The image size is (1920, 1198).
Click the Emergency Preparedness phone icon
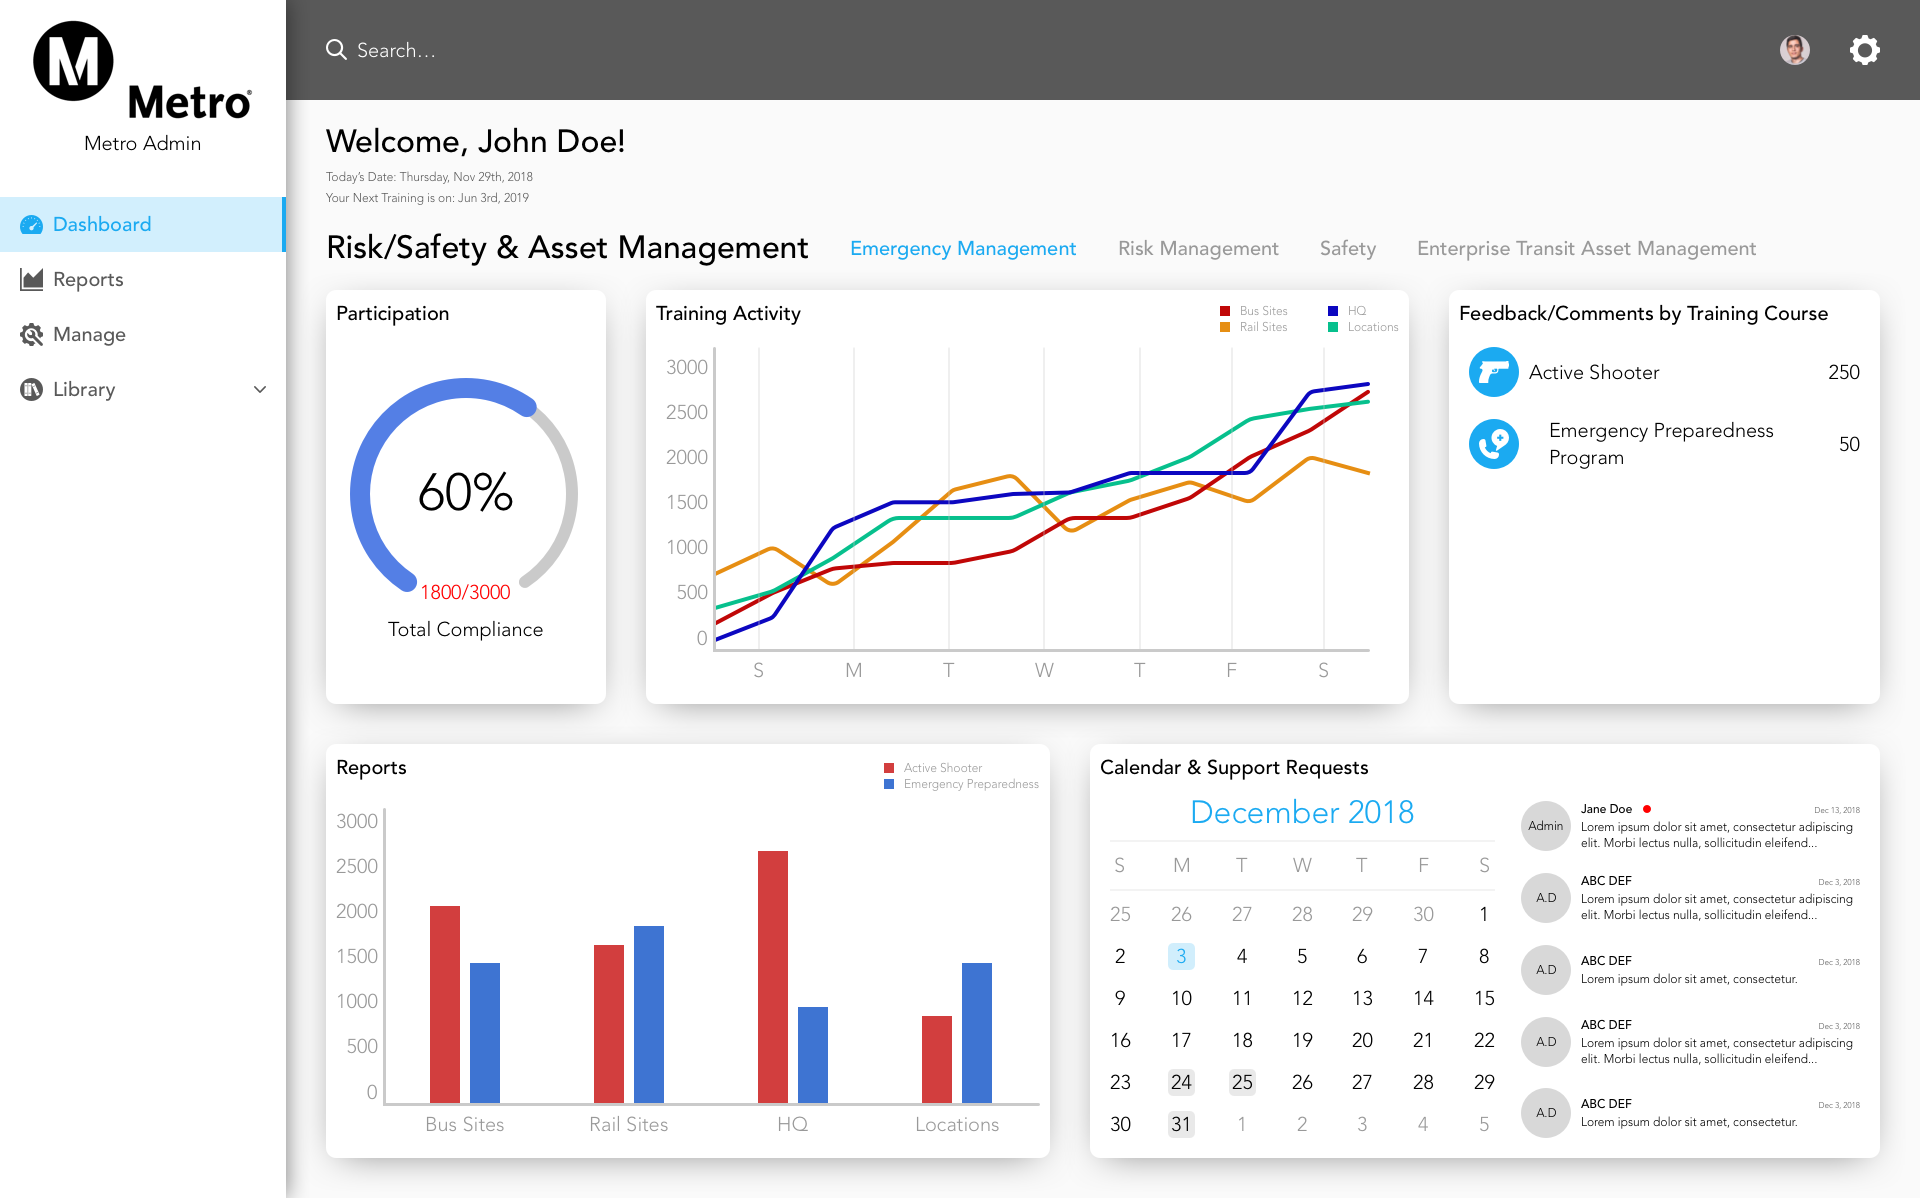[x=1493, y=444]
